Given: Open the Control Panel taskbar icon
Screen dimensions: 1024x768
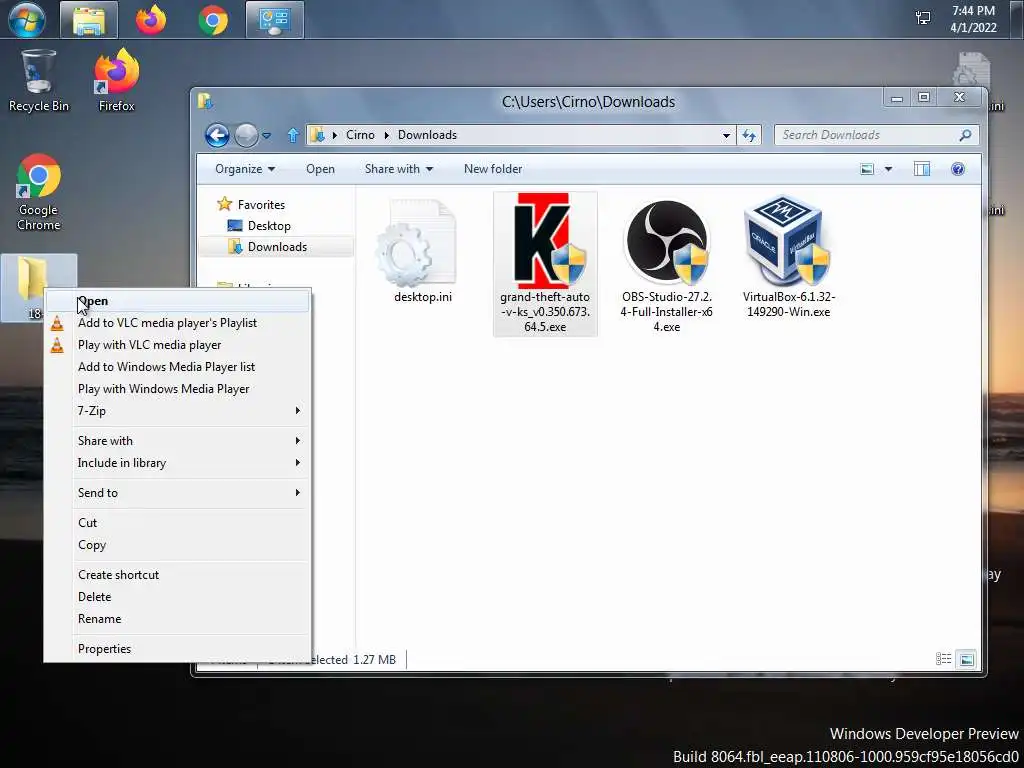Looking at the screenshot, I should point(275,20).
